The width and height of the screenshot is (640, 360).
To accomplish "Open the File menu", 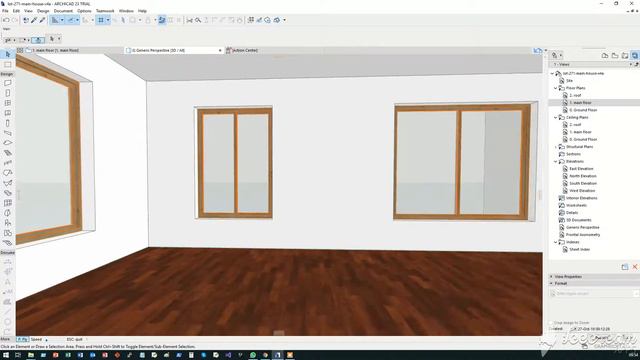I will (5, 11).
